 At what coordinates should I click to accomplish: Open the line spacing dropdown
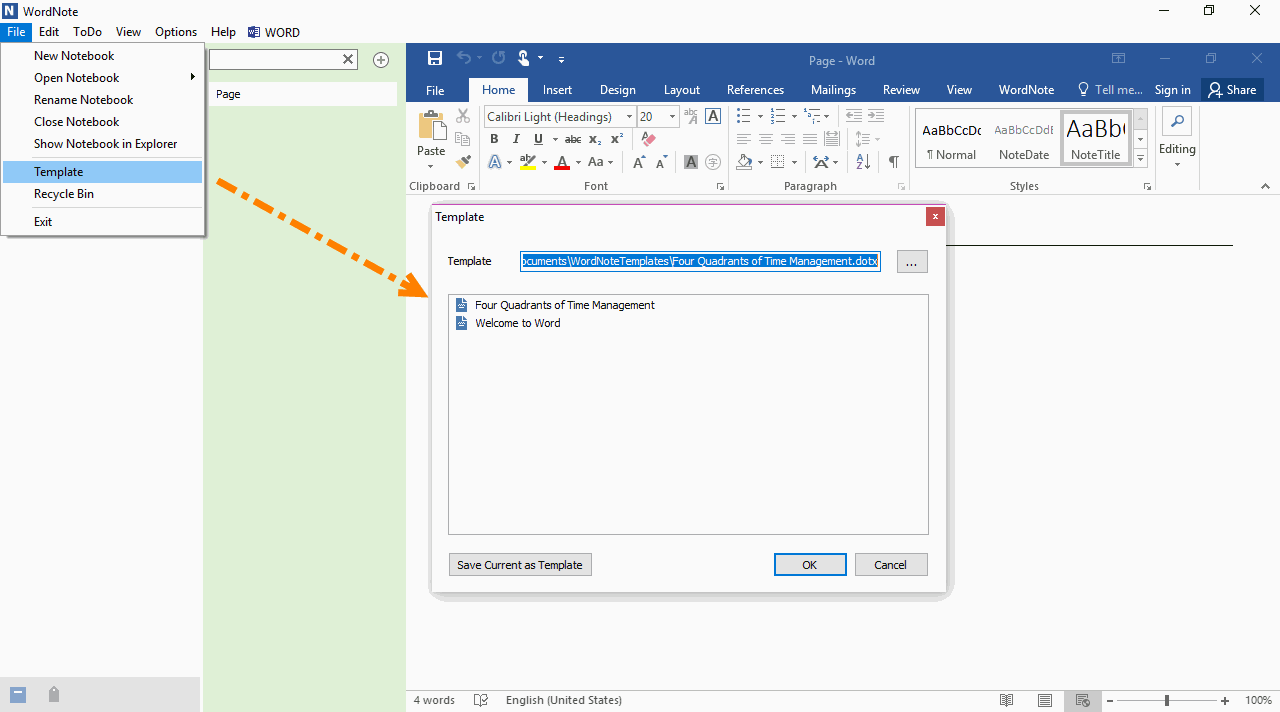(866, 139)
